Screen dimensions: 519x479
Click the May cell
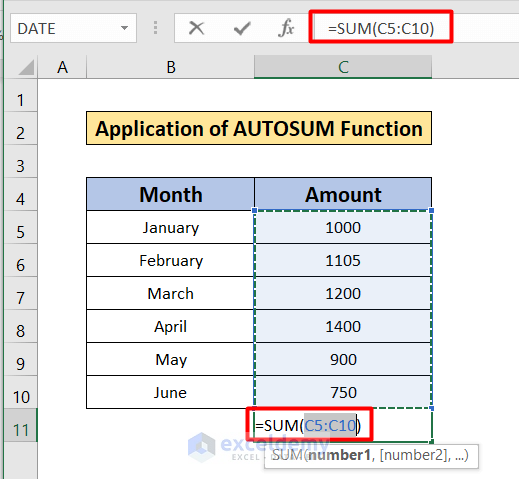coord(170,359)
